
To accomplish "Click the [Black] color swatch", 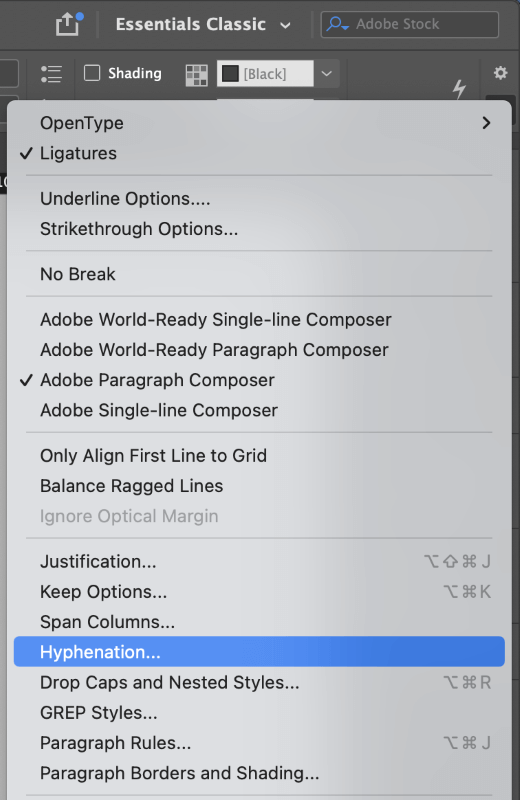I will (230, 73).
